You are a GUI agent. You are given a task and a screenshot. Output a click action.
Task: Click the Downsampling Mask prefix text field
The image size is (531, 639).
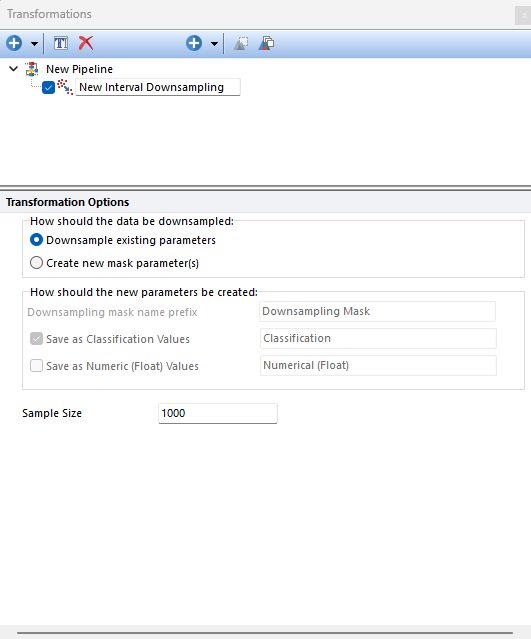point(377,311)
